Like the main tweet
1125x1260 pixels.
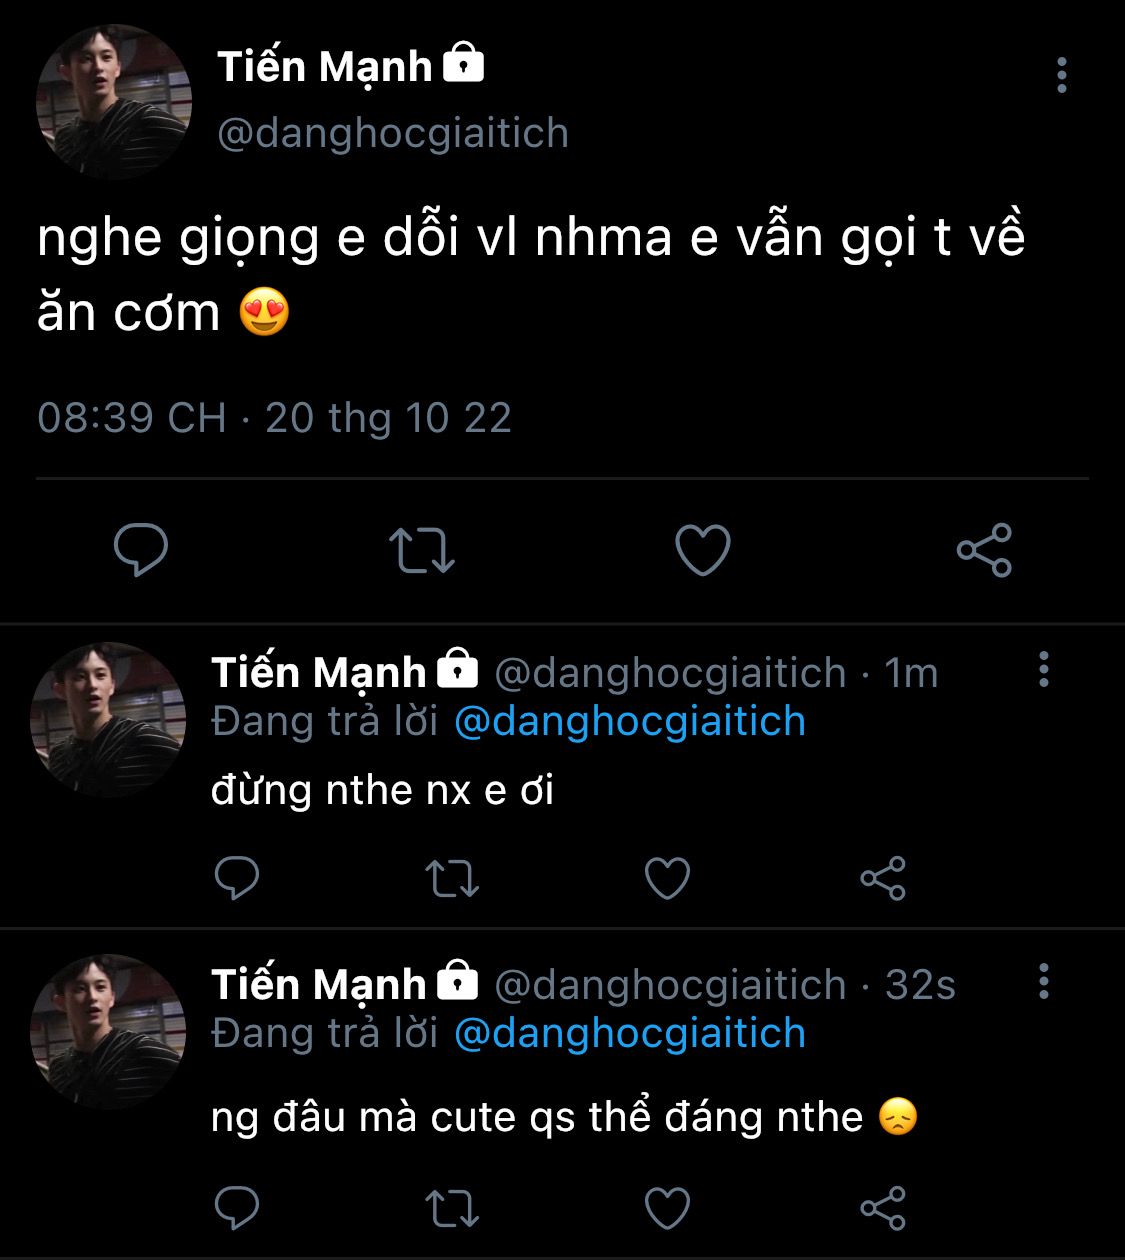tap(703, 550)
